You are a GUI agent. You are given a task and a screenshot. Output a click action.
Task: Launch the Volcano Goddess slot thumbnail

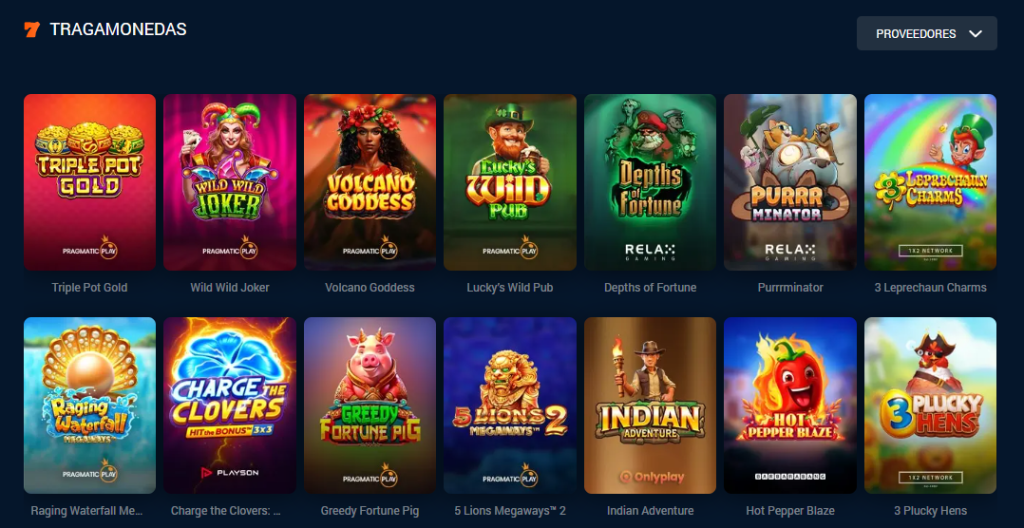point(370,182)
